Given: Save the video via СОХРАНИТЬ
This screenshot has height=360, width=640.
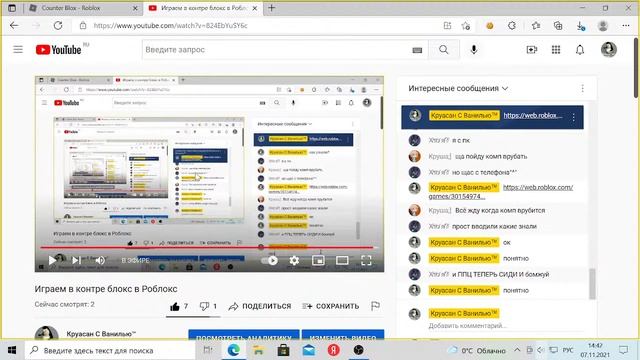Looking at the screenshot, I should tap(331, 306).
